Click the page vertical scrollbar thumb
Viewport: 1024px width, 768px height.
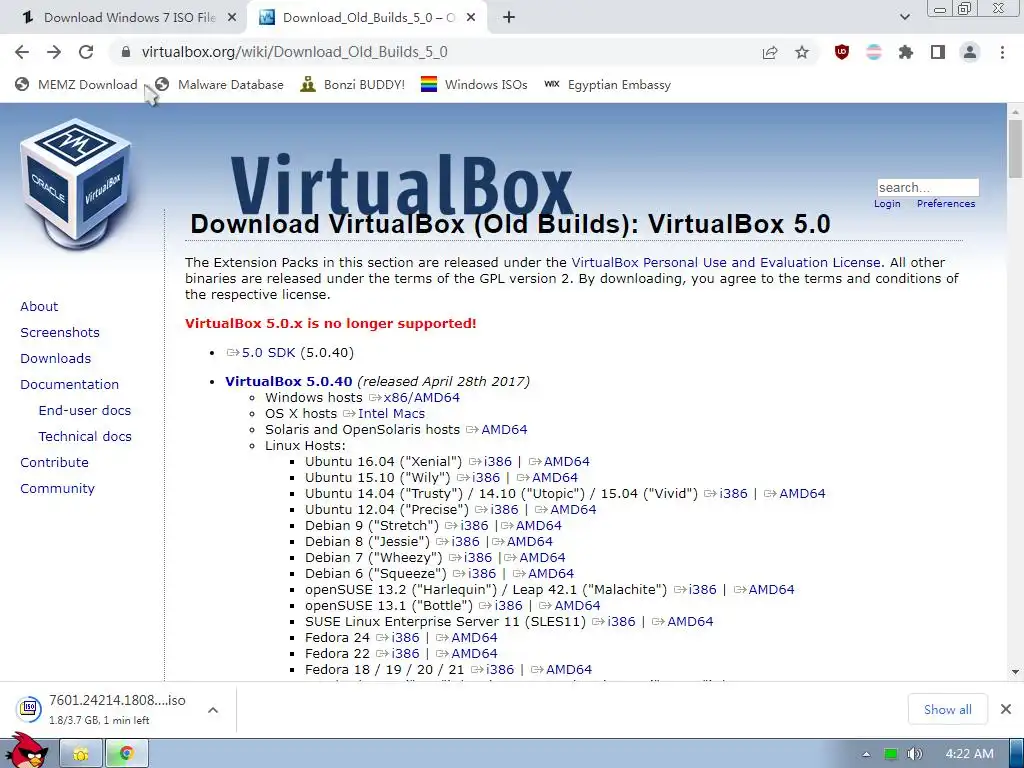[1015, 149]
